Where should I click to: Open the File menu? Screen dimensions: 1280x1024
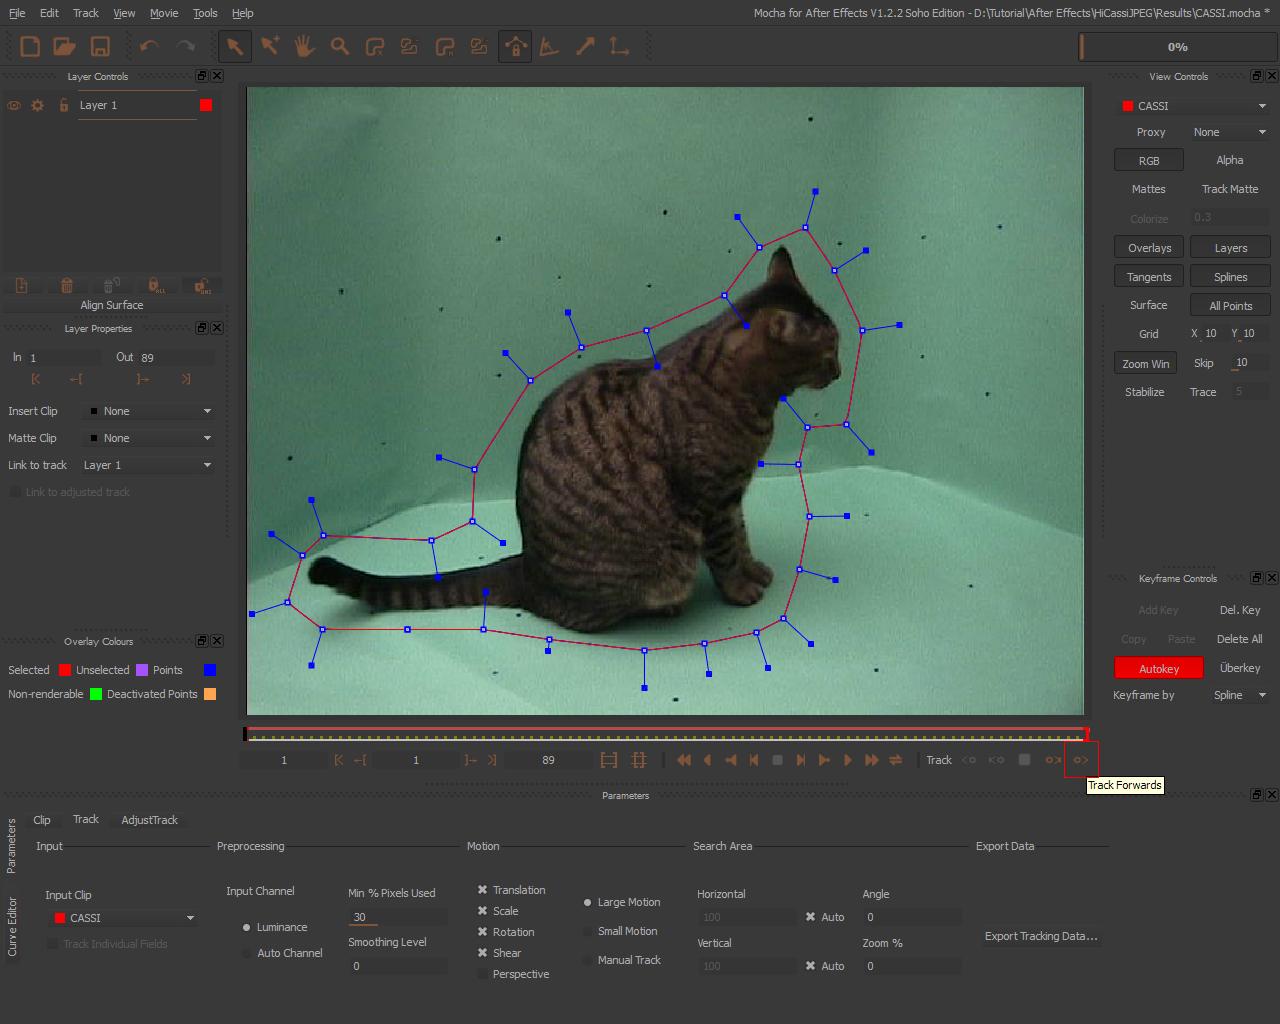17,13
